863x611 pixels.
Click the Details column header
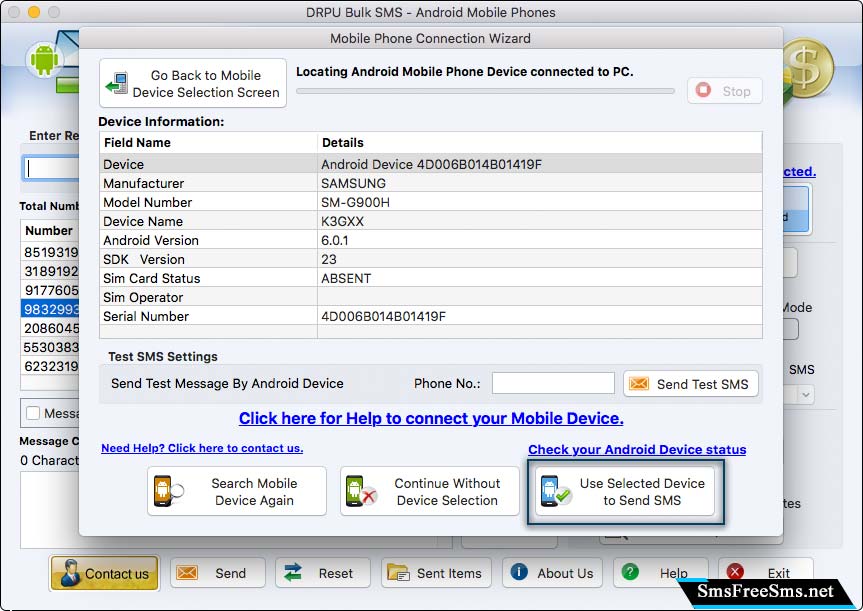click(x=539, y=143)
